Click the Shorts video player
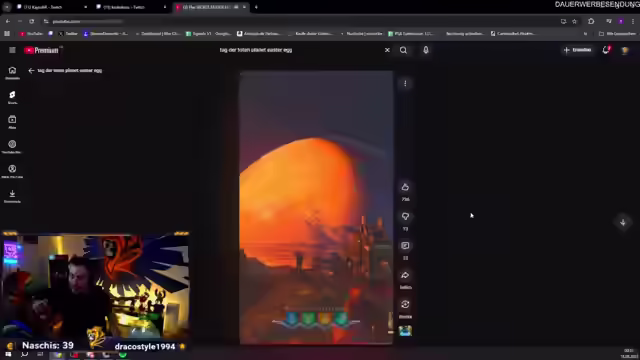 316,208
